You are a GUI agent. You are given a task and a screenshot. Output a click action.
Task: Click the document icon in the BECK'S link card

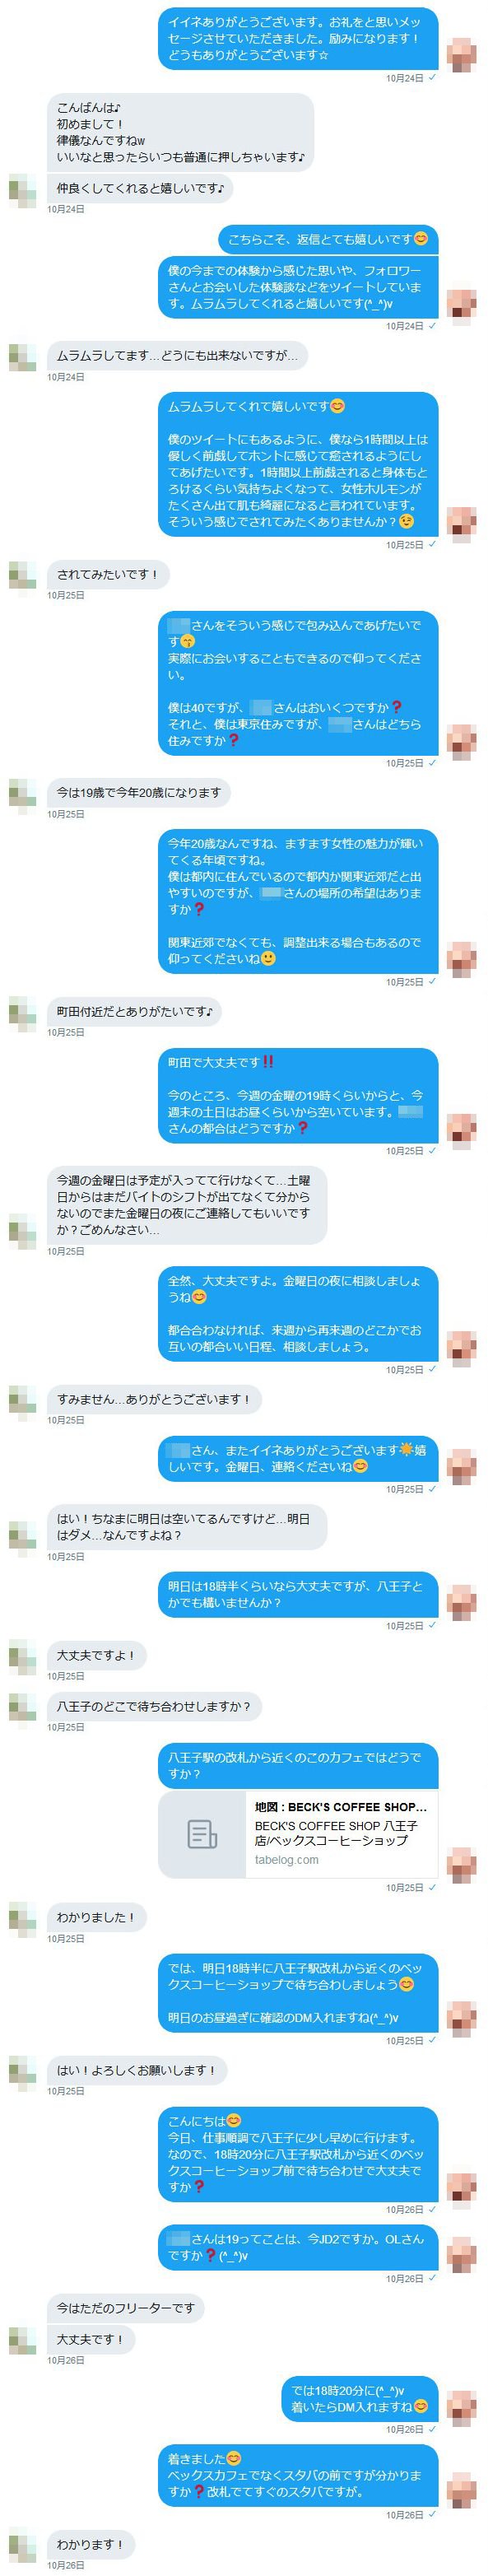(202, 1834)
